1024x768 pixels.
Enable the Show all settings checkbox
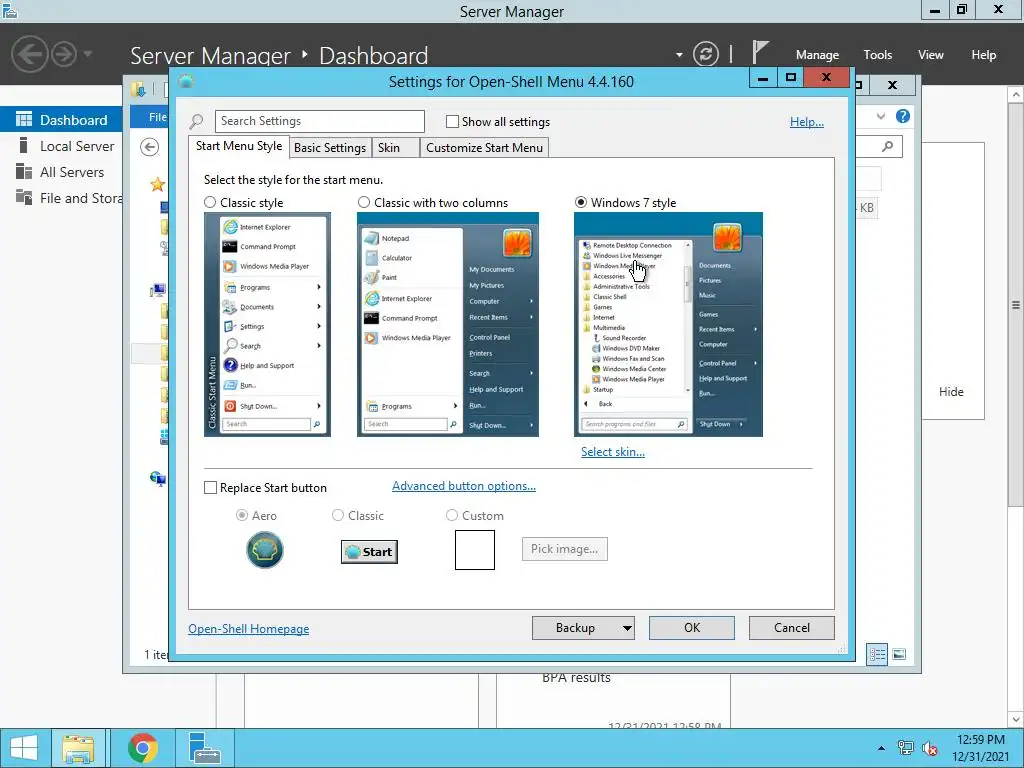click(452, 121)
